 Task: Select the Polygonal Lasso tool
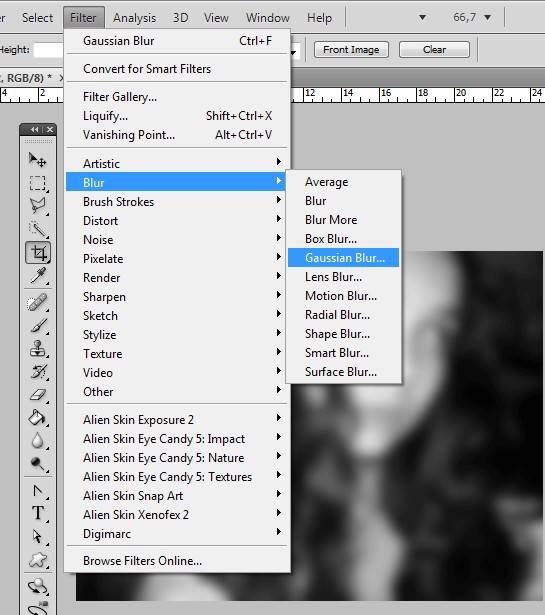click(38, 206)
